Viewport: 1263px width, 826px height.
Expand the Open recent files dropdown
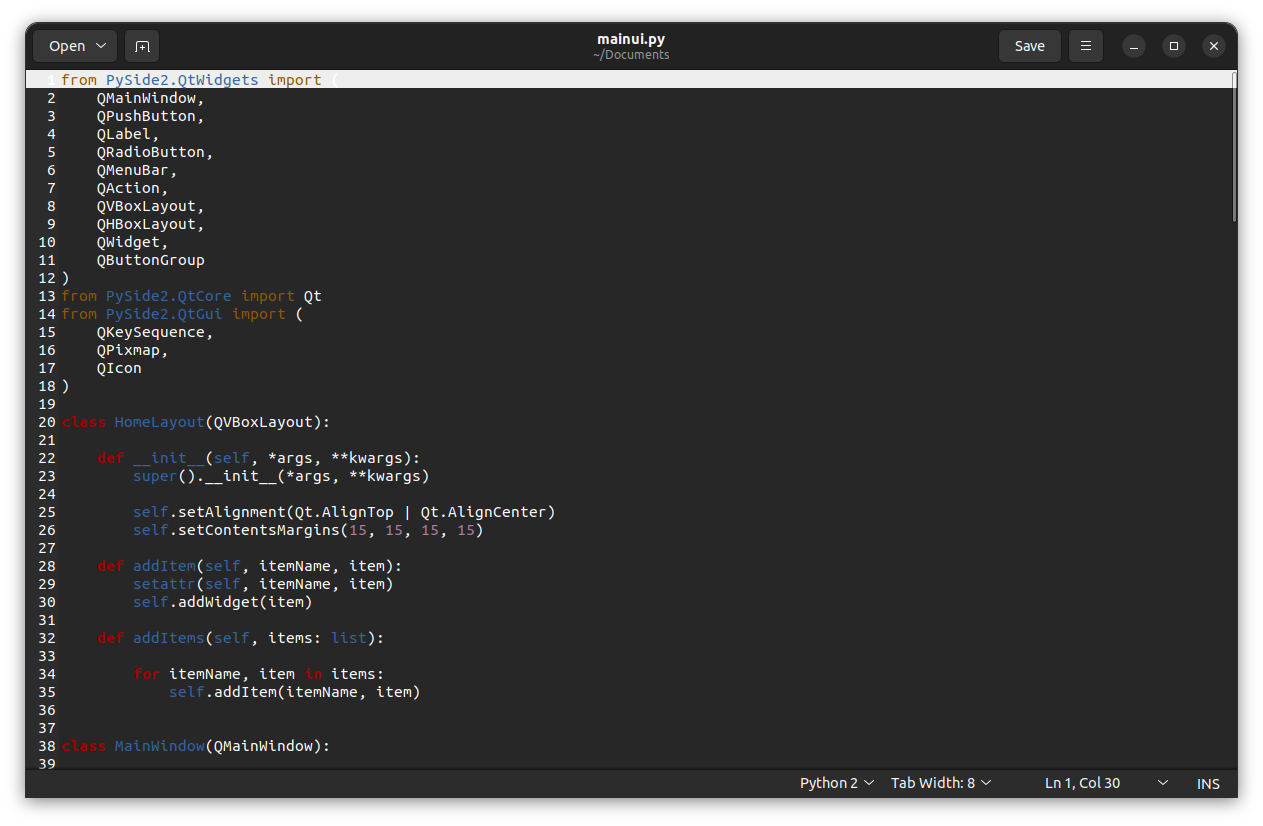[x=99, y=46]
